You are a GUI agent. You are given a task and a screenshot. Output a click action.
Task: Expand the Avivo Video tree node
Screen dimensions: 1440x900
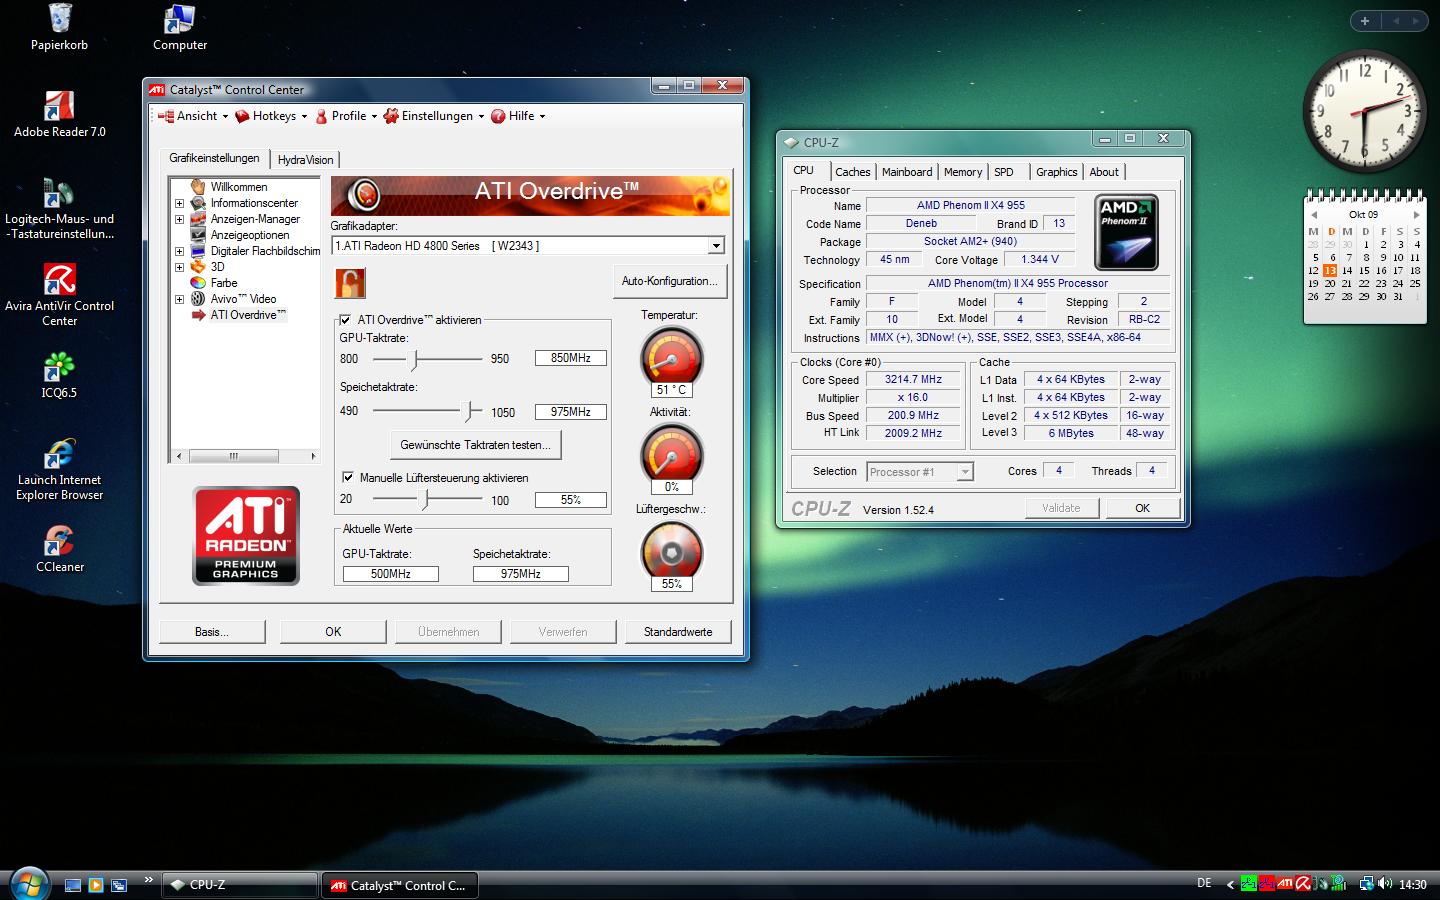point(180,299)
